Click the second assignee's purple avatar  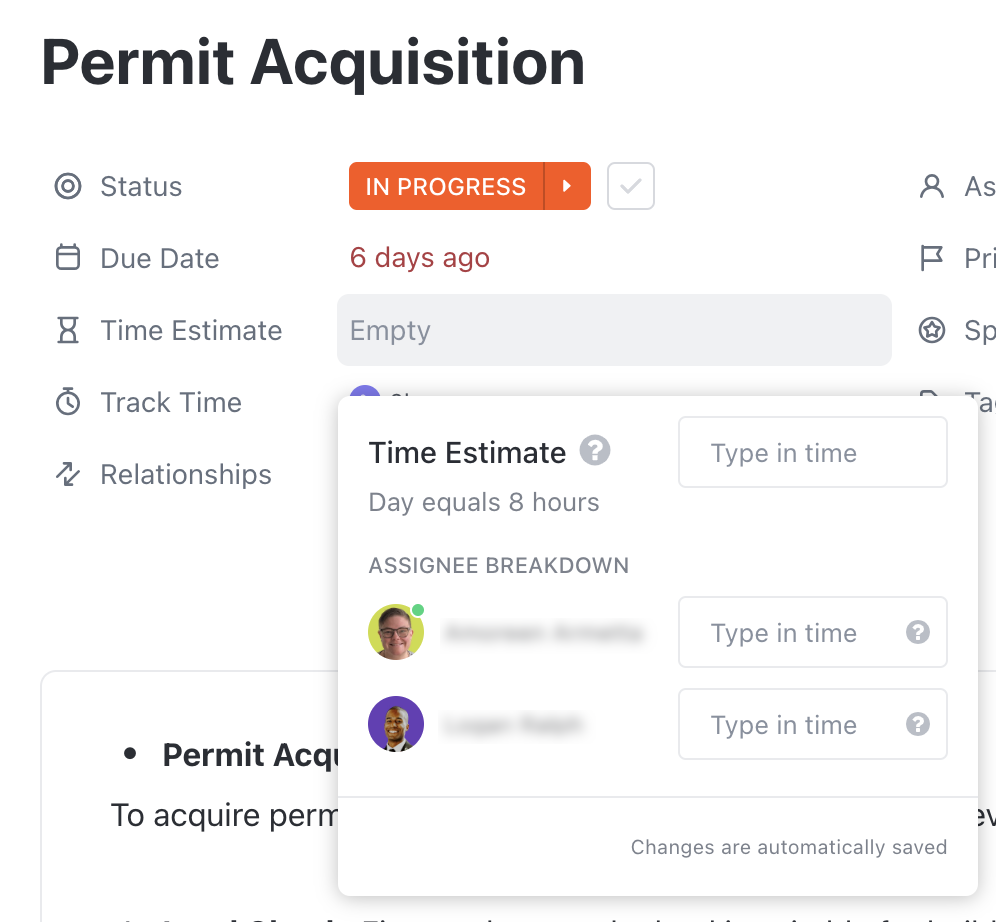tap(396, 724)
